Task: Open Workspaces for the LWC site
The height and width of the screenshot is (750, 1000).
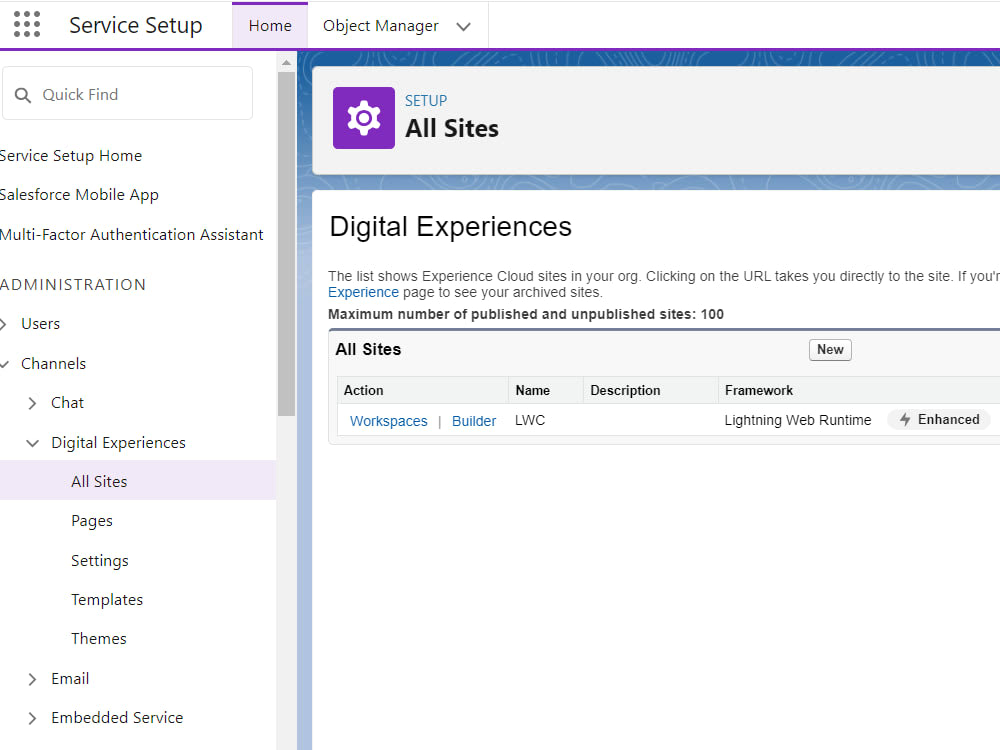Action: 388,421
